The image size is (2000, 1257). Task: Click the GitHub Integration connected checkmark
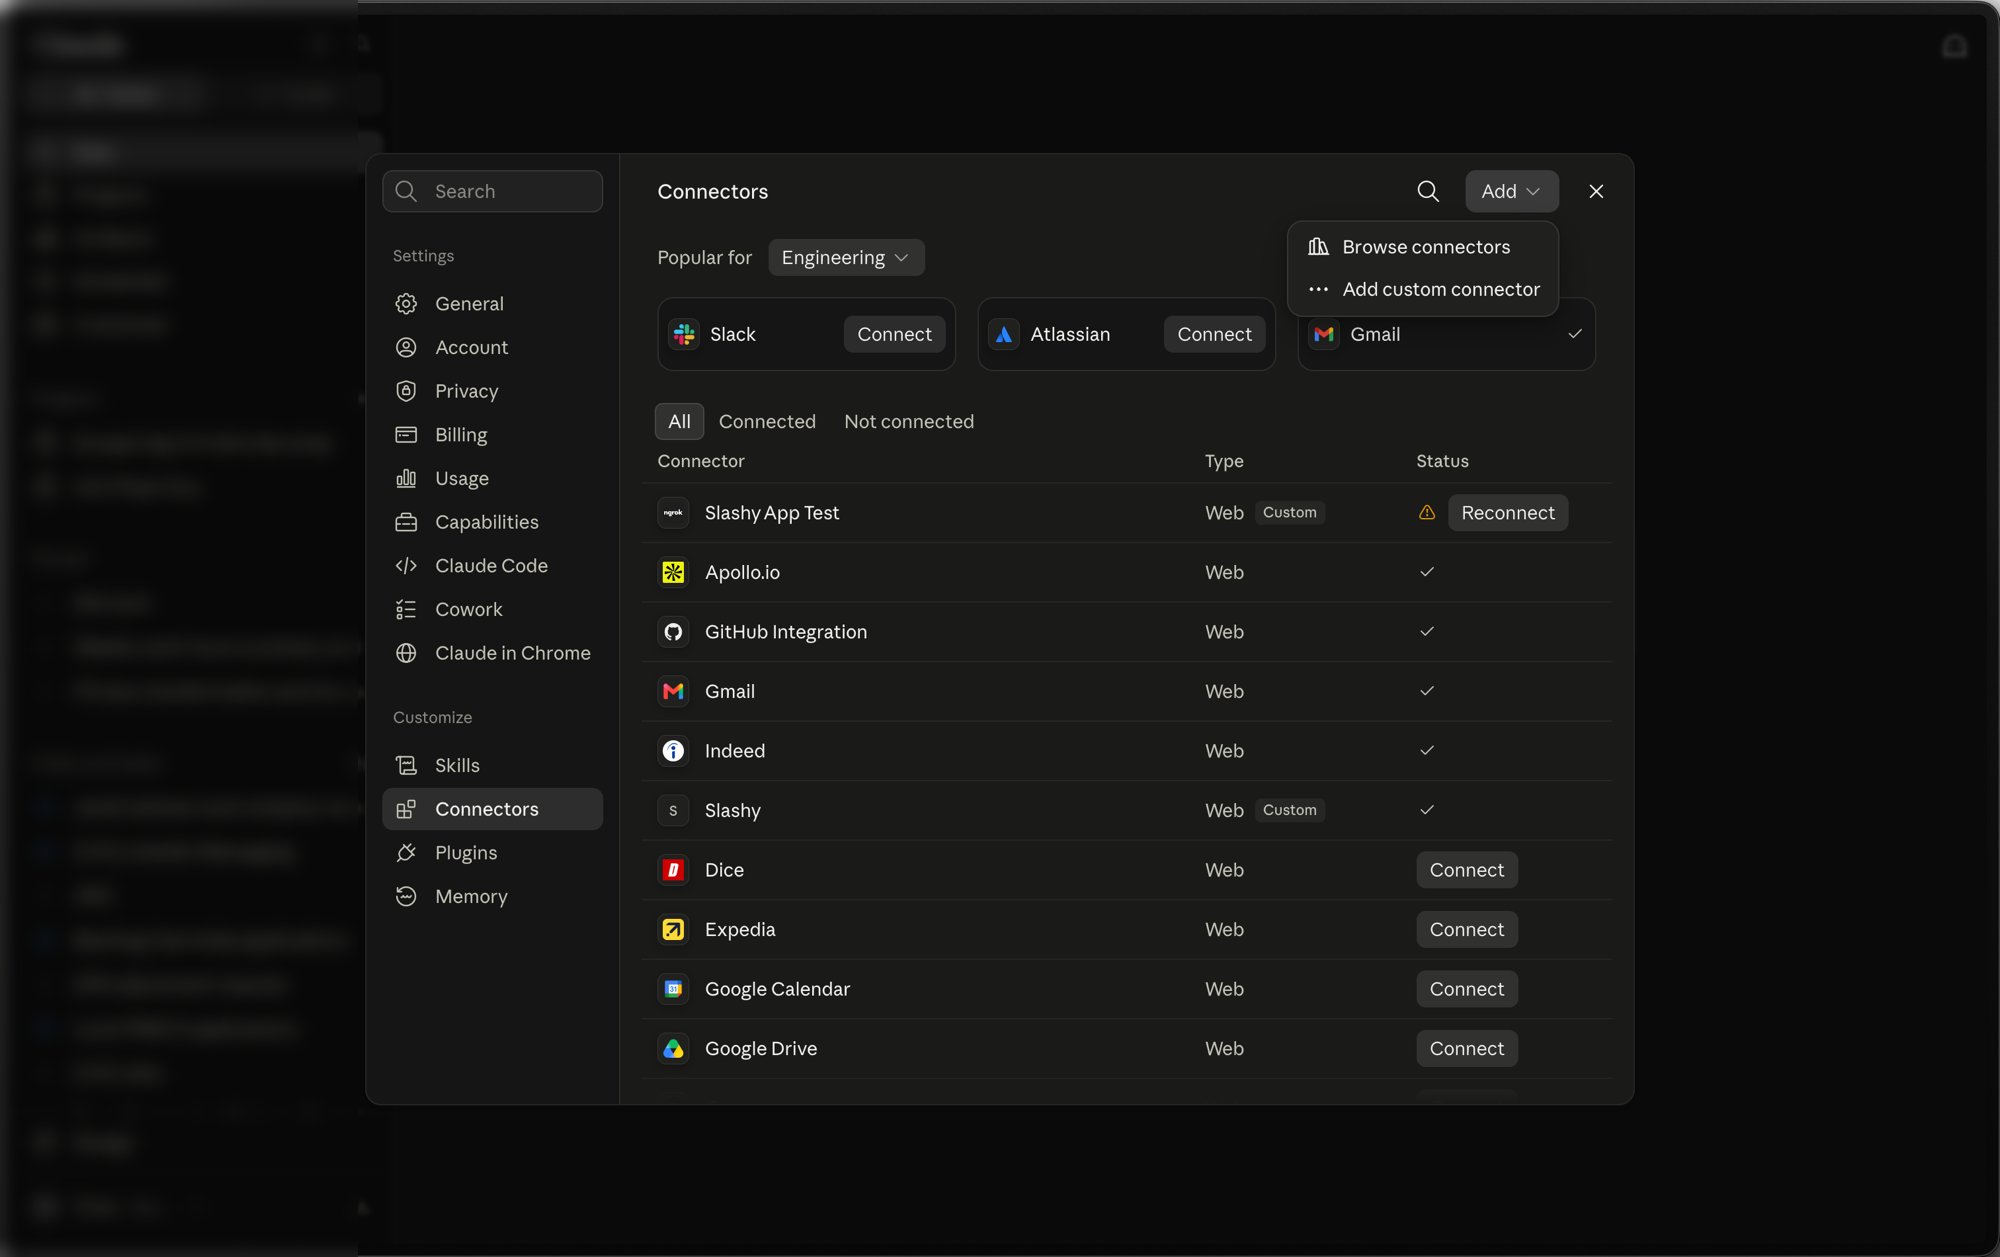(1427, 631)
